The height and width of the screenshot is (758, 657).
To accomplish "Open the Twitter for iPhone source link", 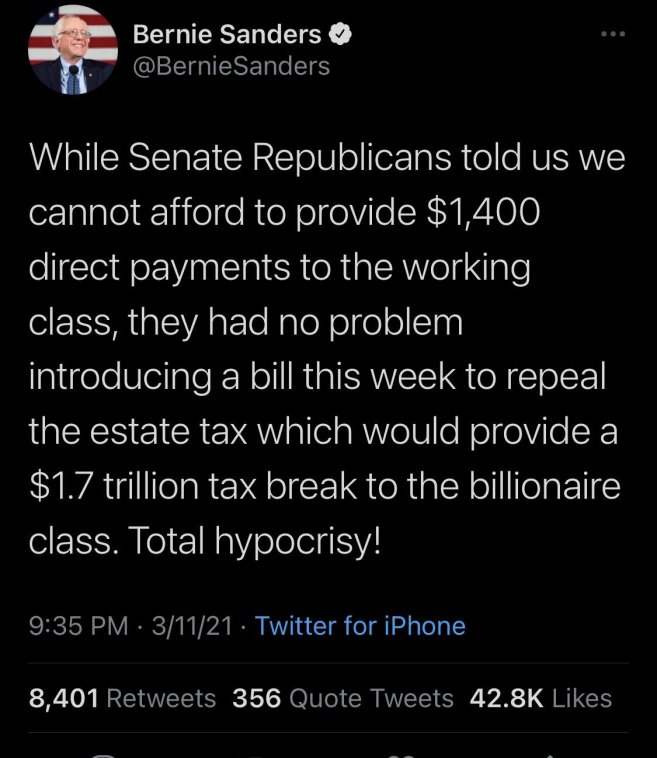I will click(x=361, y=626).
